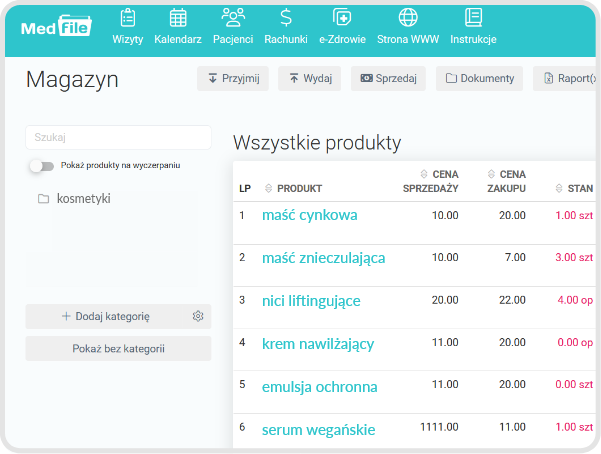
Task: Select the Rachunki menu label
Action: pyautogui.click(x=286, y=39)
